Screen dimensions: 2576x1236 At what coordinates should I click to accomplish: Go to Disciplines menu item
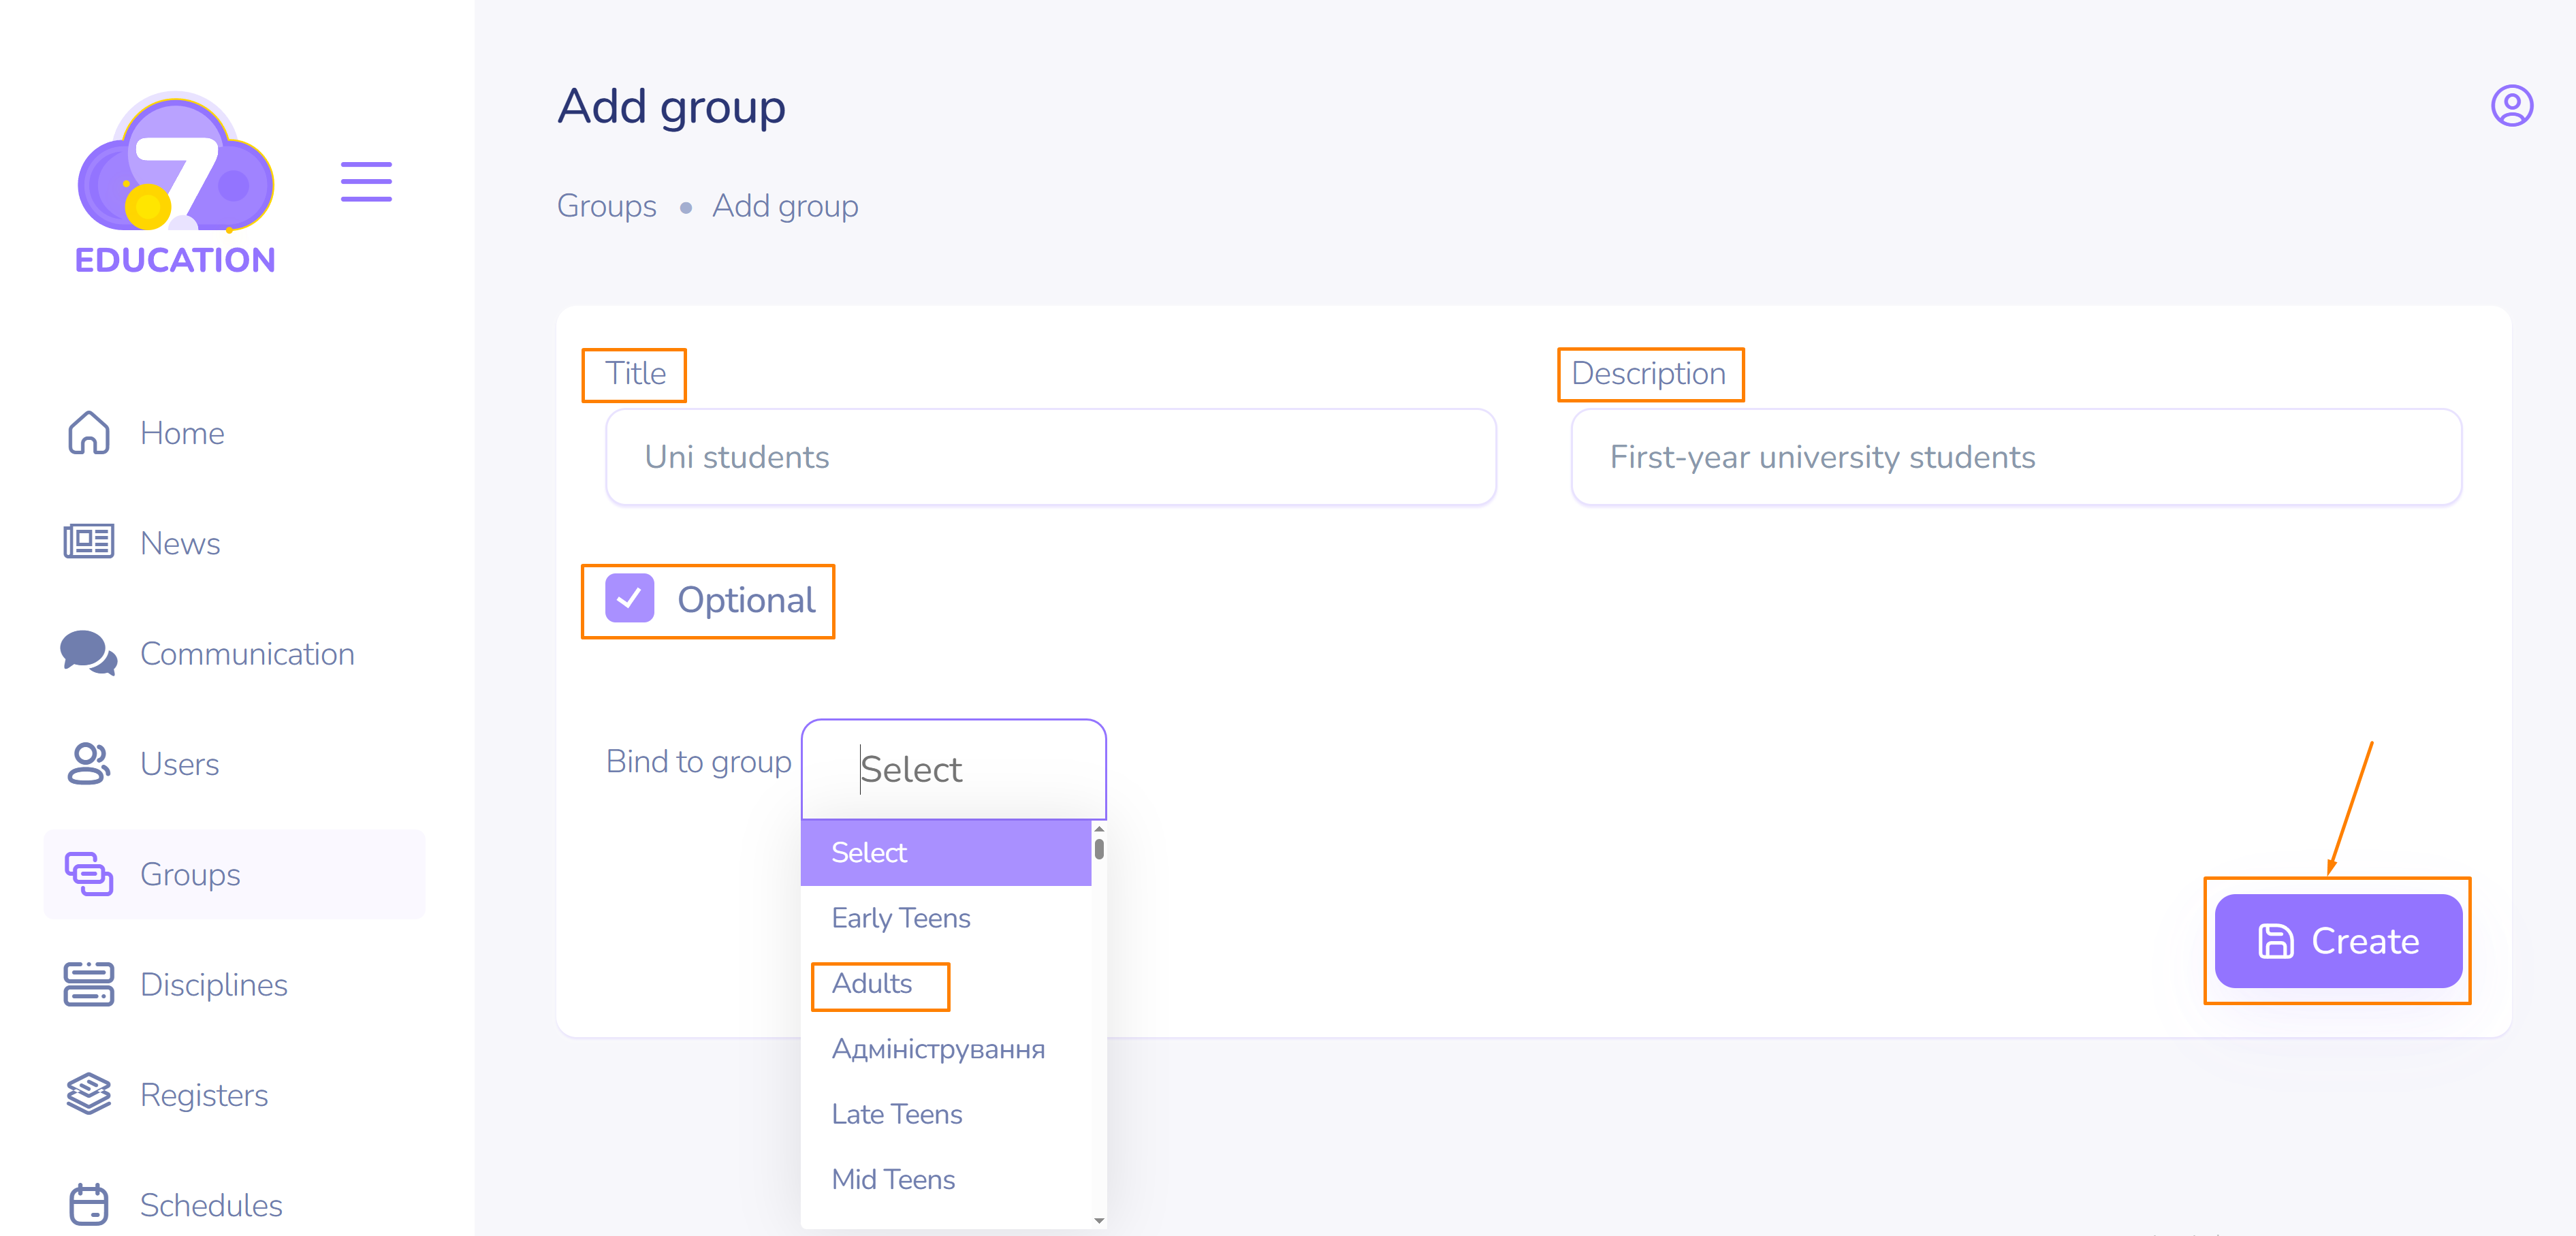(213, 984)
